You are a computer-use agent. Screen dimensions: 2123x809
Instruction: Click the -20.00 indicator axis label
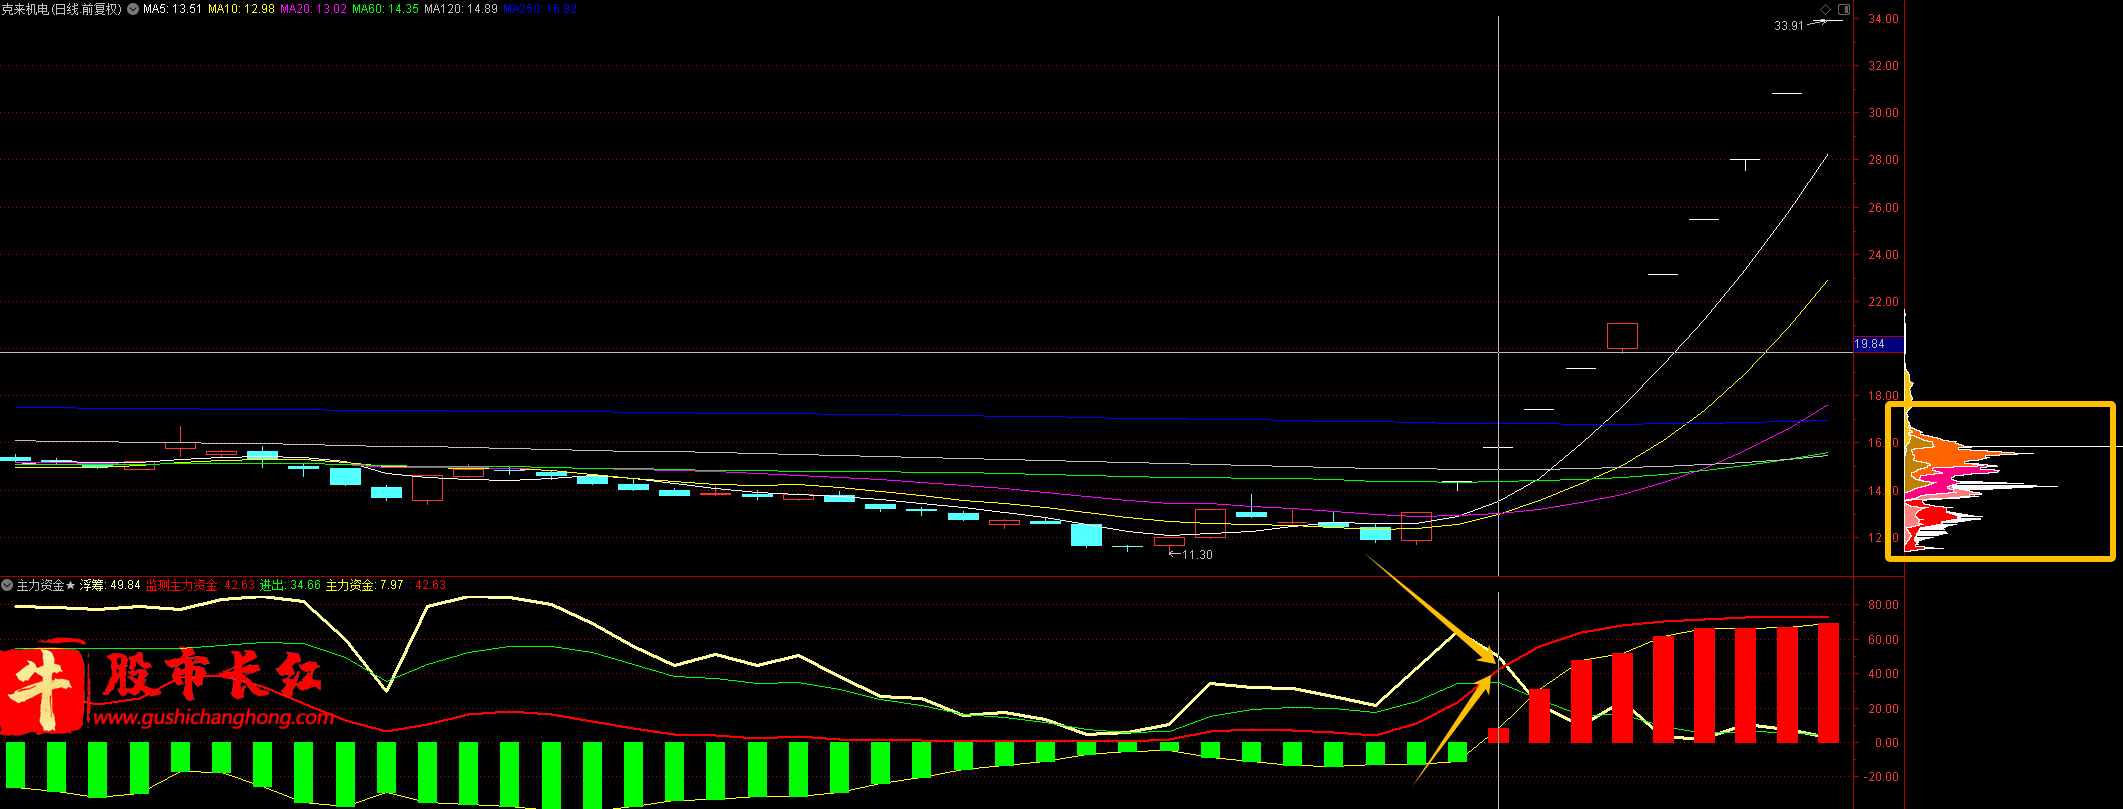pos(1881,777)
